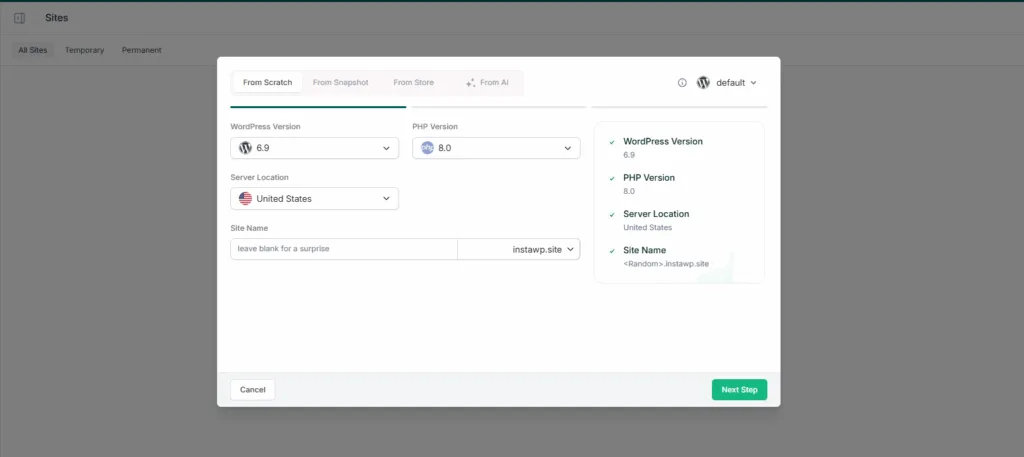The width and height of the screenshot is (1024, 457).
Task: Switch to the From Store tab
Action: pyautogui.click(x=413, y=83)
